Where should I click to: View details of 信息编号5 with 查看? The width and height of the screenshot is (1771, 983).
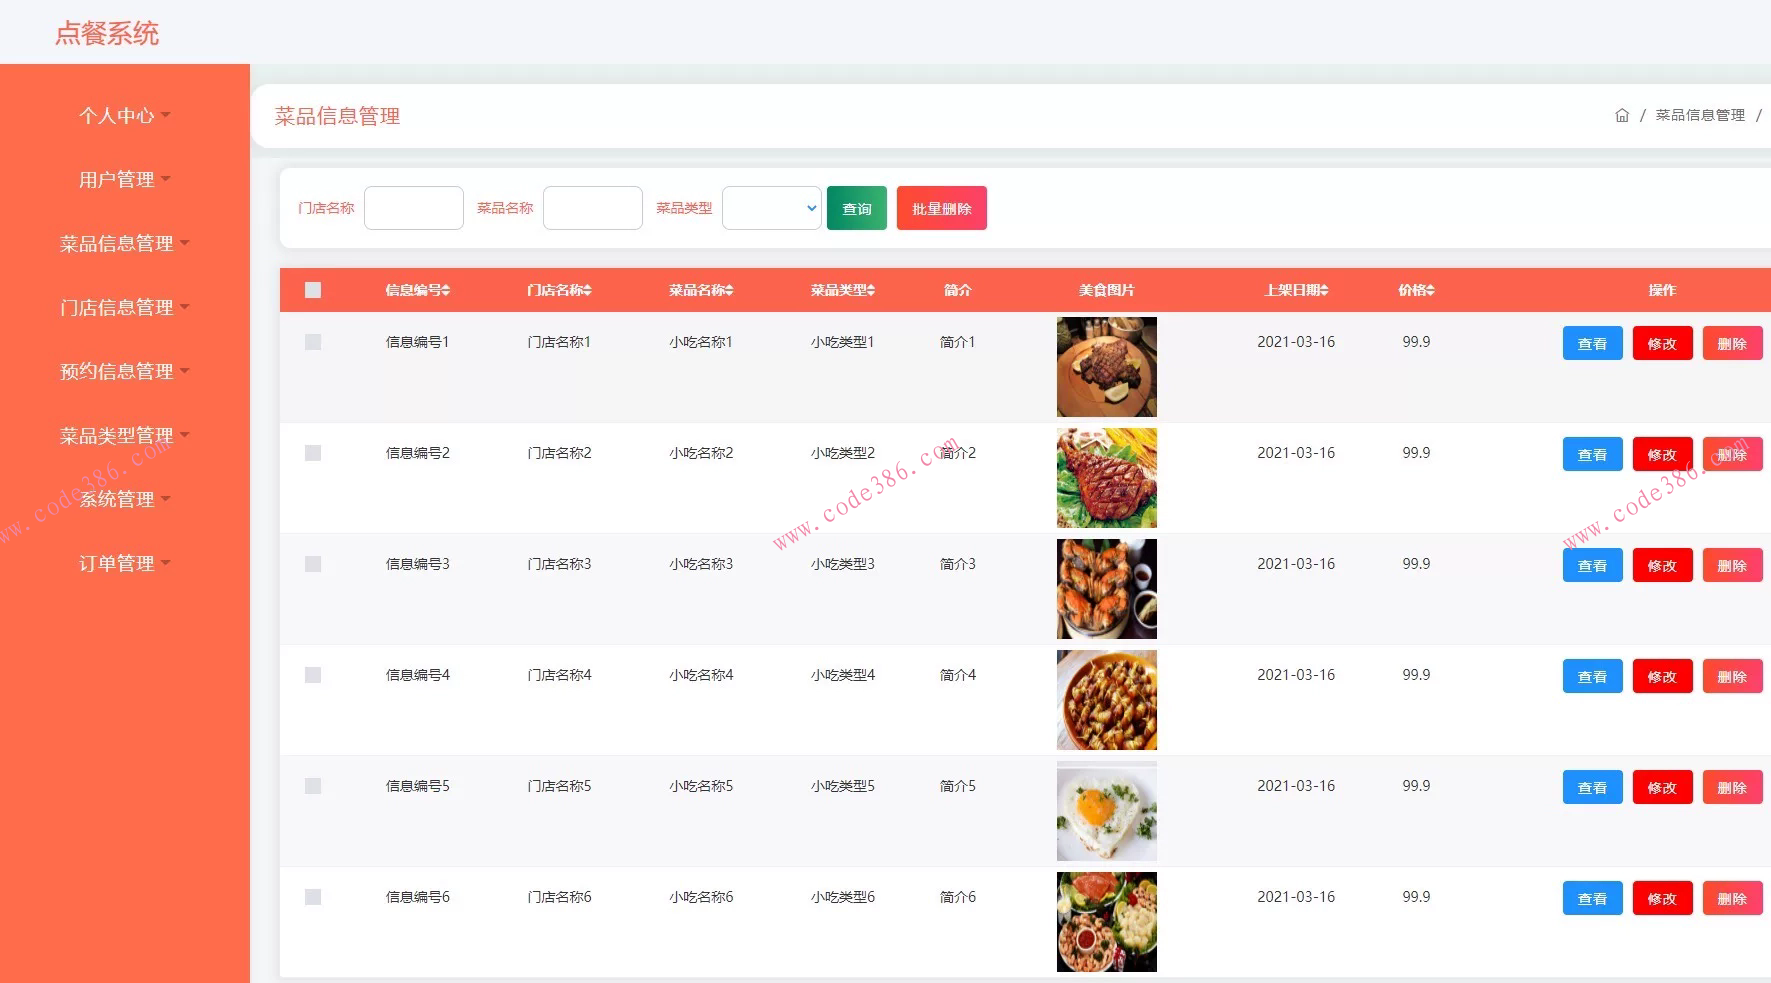[x=1593, y=787]
